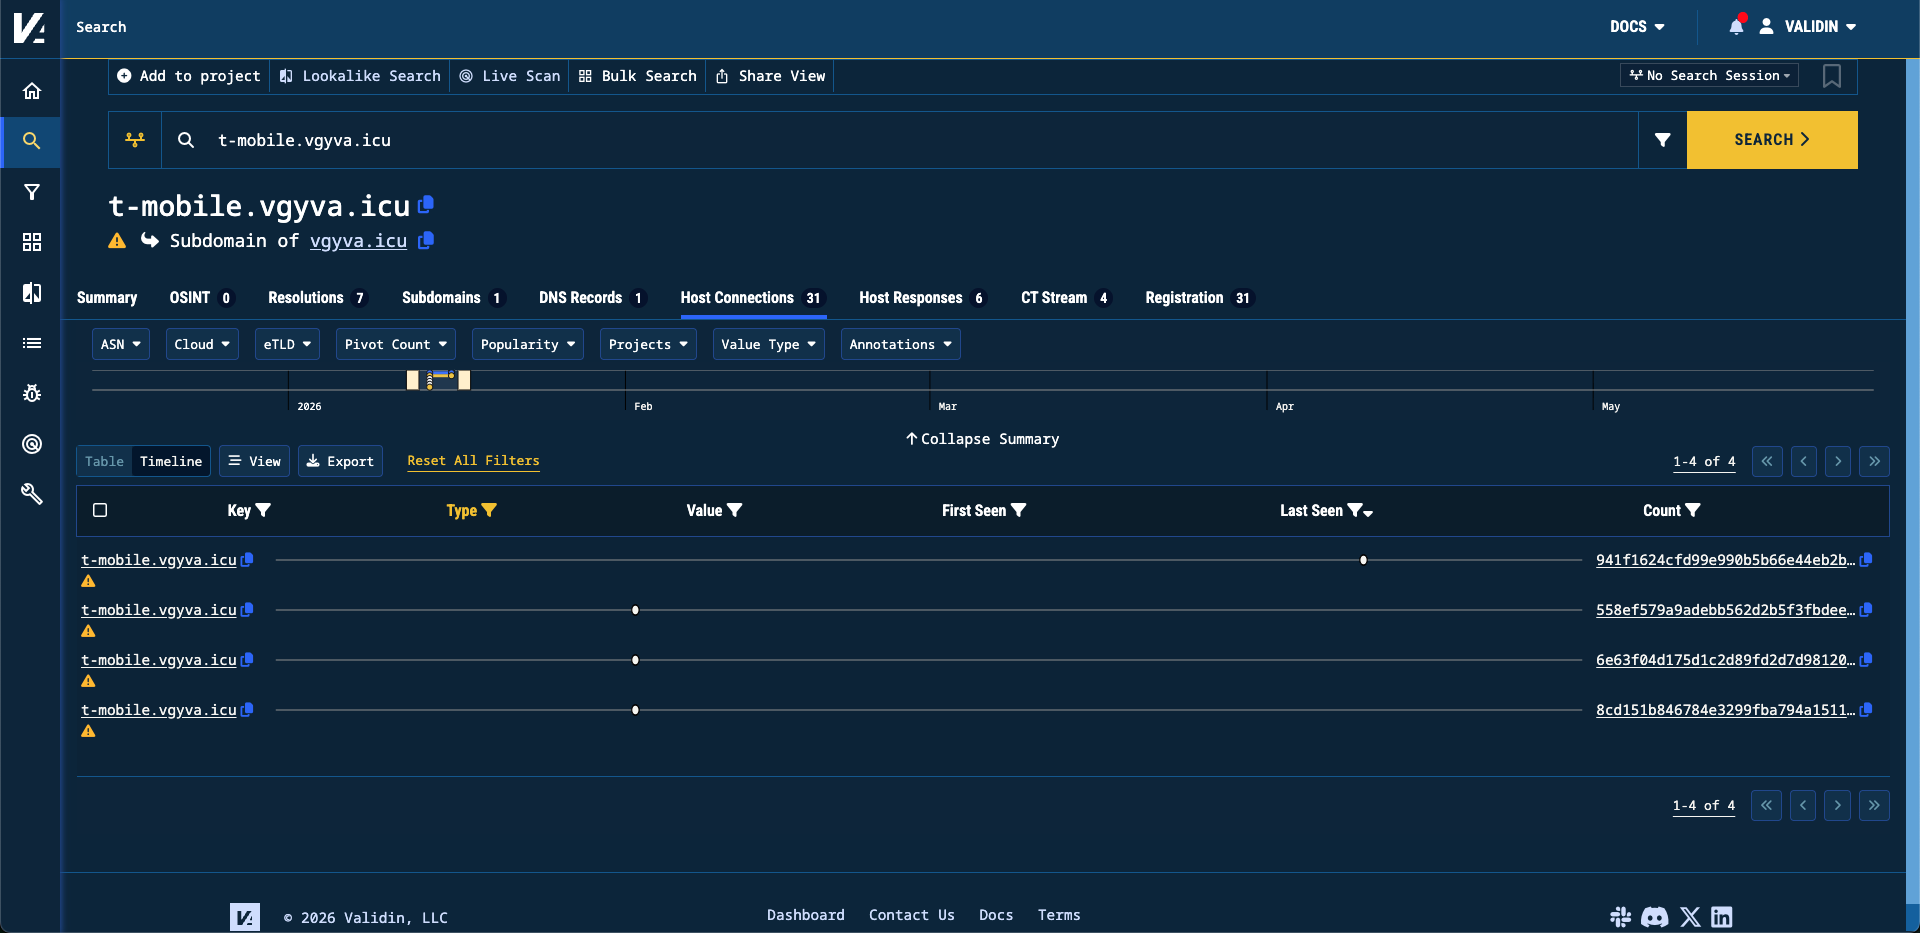
Task: Open the Annotations filter dropdown
Action: tap(900, 344)
